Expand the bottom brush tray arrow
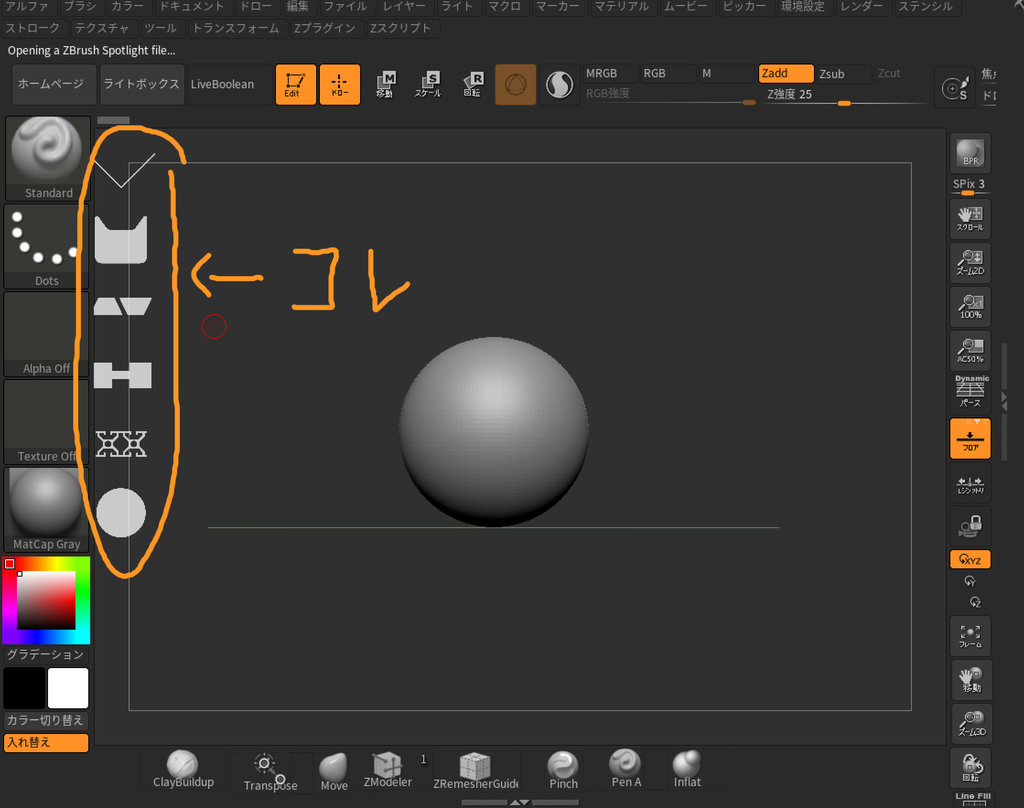The image size is (1024, 808). point(520,801)
